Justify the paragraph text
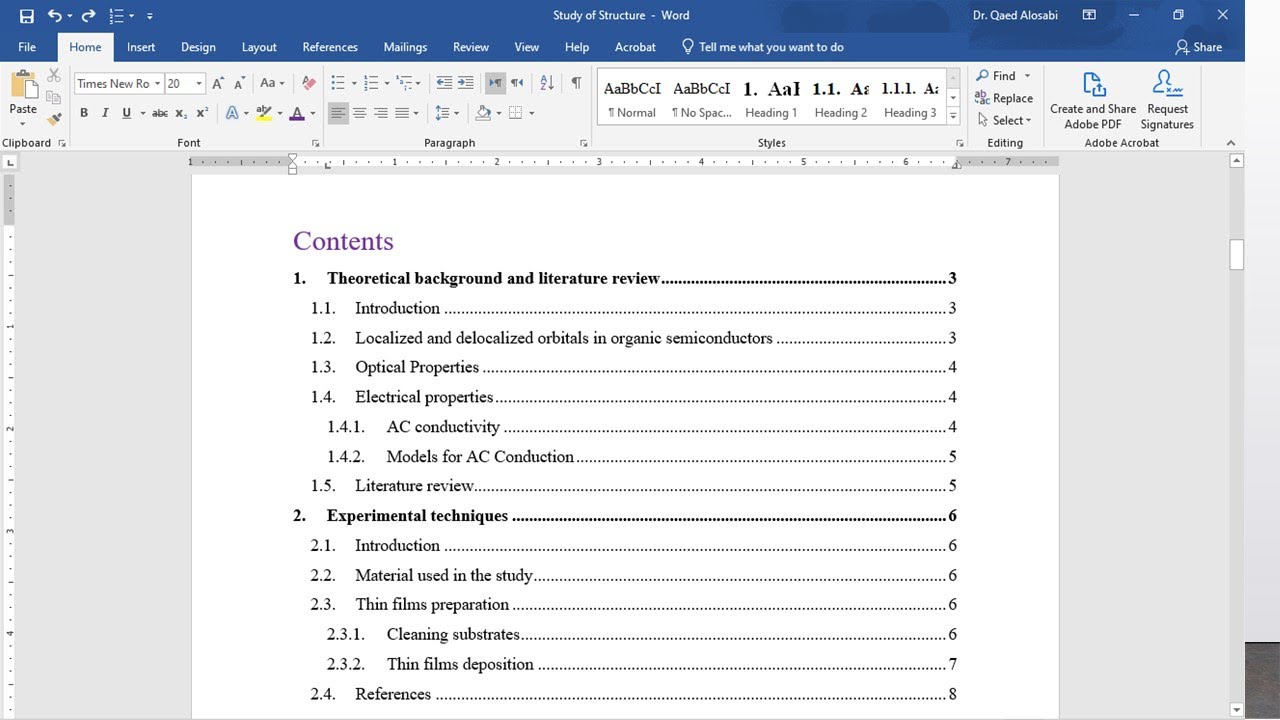This screenshot has height=720, width=1280. pos(402,113)
